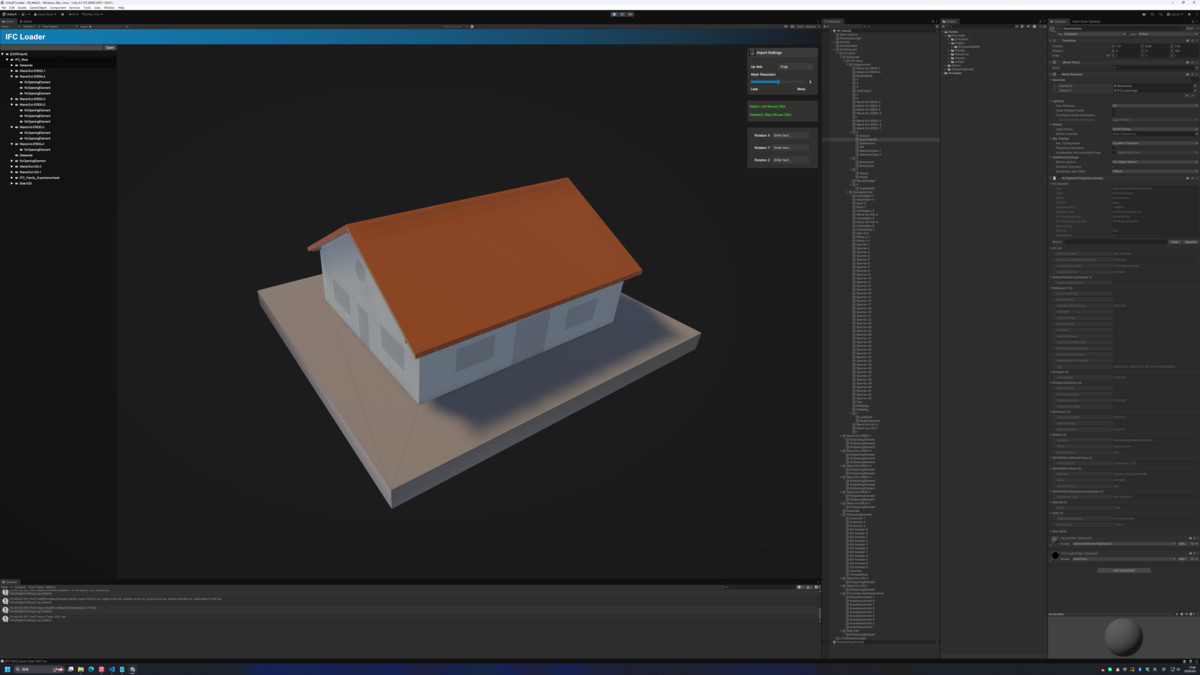This screenshot has width=1200, height=675.
Task: Select the Console tab
Action: (x=10, y=581)
